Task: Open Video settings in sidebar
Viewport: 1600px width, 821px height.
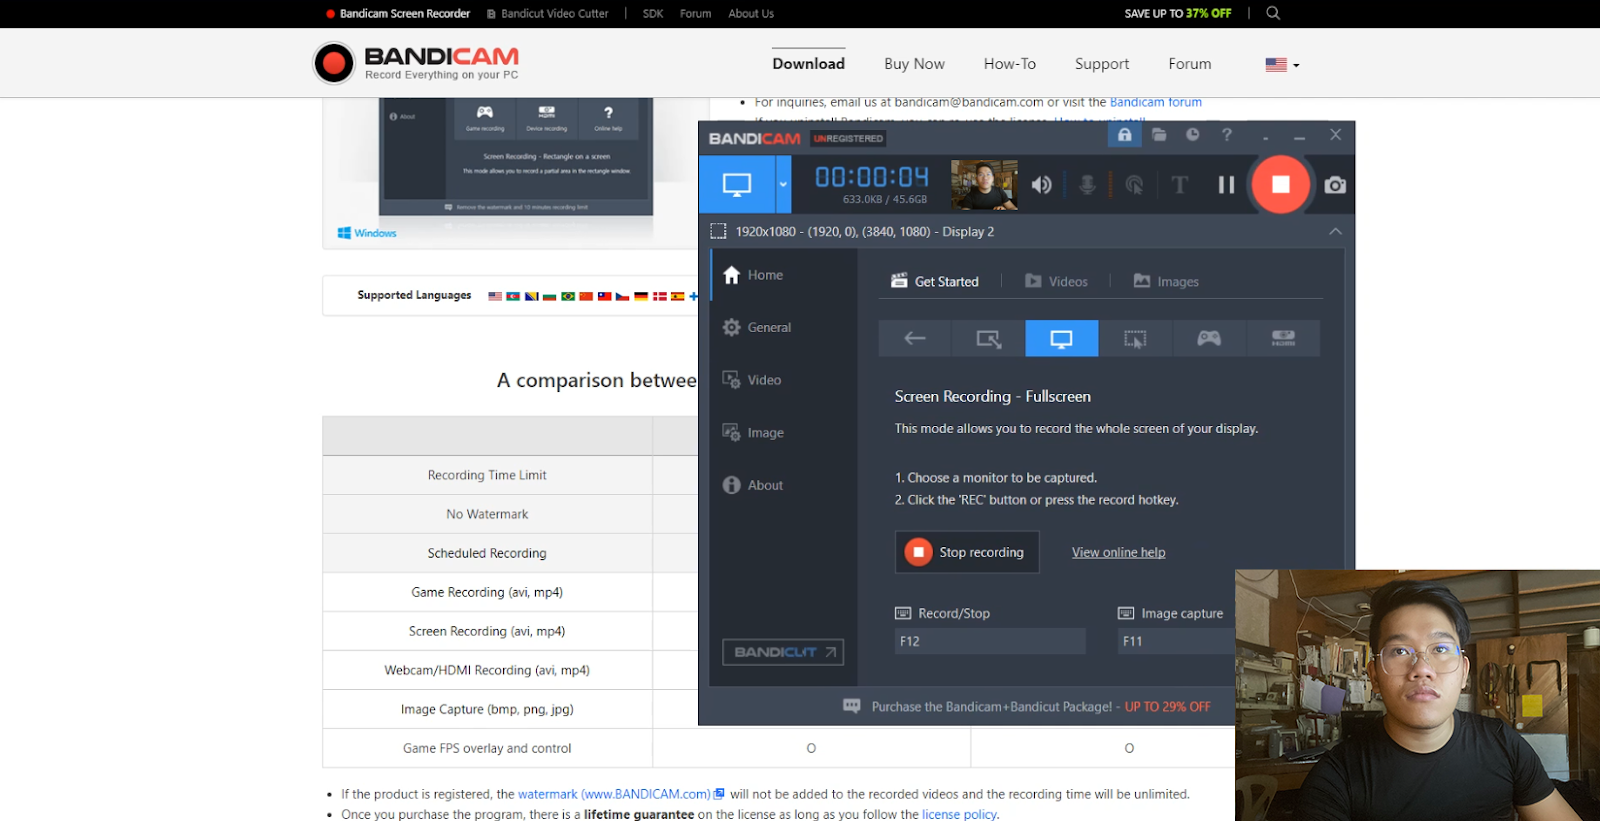Action: tap(752, 380)
